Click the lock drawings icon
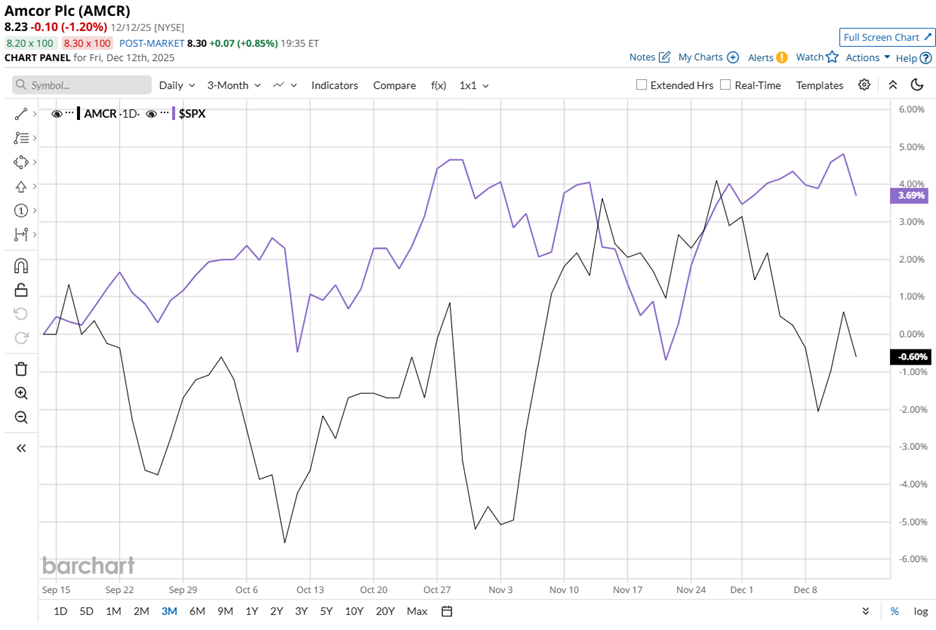Screen dimensions: 936x630 coord(21,290)
